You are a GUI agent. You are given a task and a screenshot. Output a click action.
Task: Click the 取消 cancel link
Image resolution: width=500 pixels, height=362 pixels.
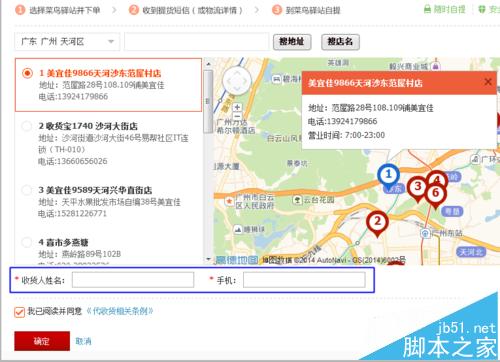[x=83, y=341]
